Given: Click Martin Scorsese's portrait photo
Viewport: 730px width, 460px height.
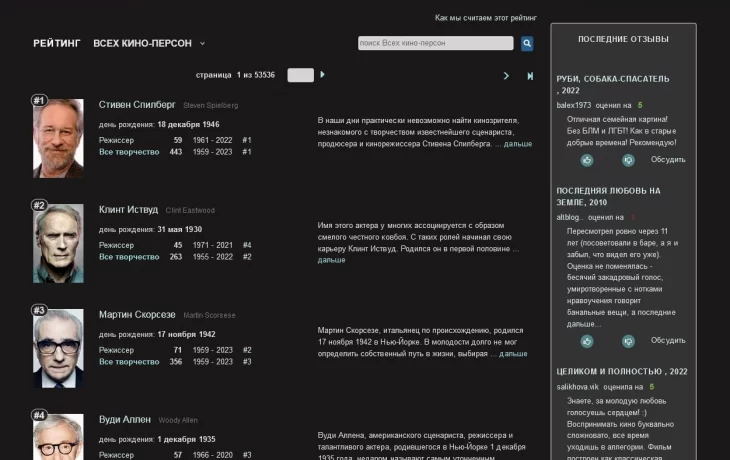Looking at the screenshot, I should [x=58, y=348].
